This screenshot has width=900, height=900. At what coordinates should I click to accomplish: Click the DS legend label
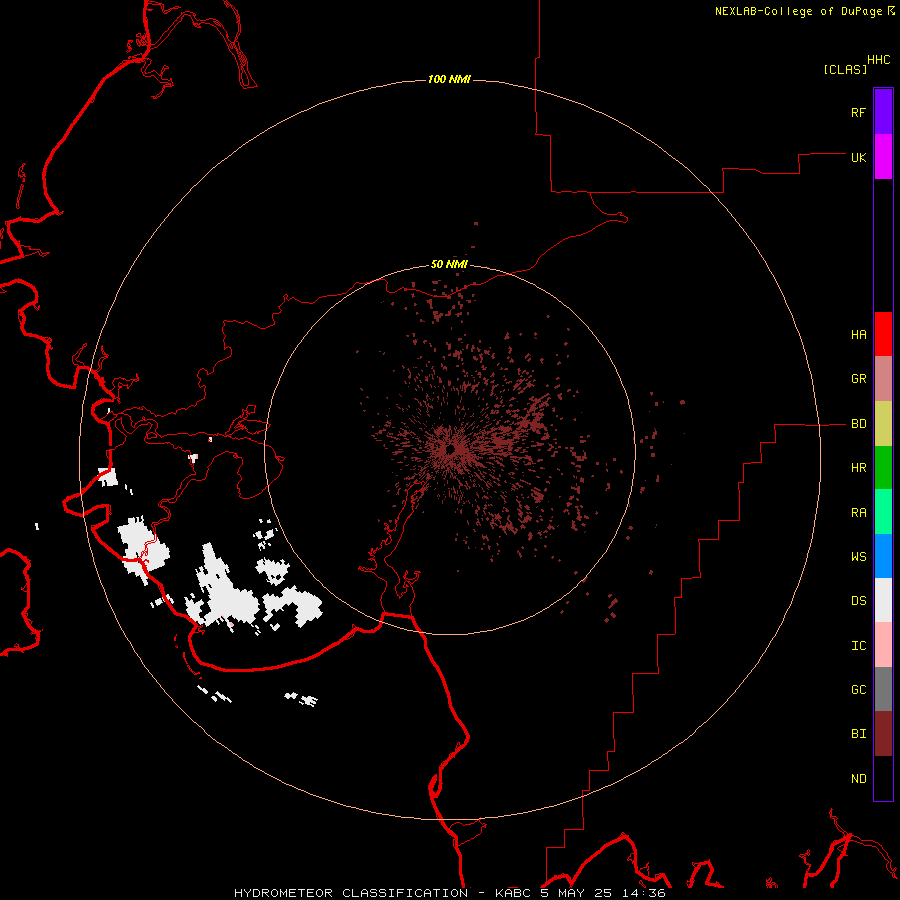click(x=858, y=601)
